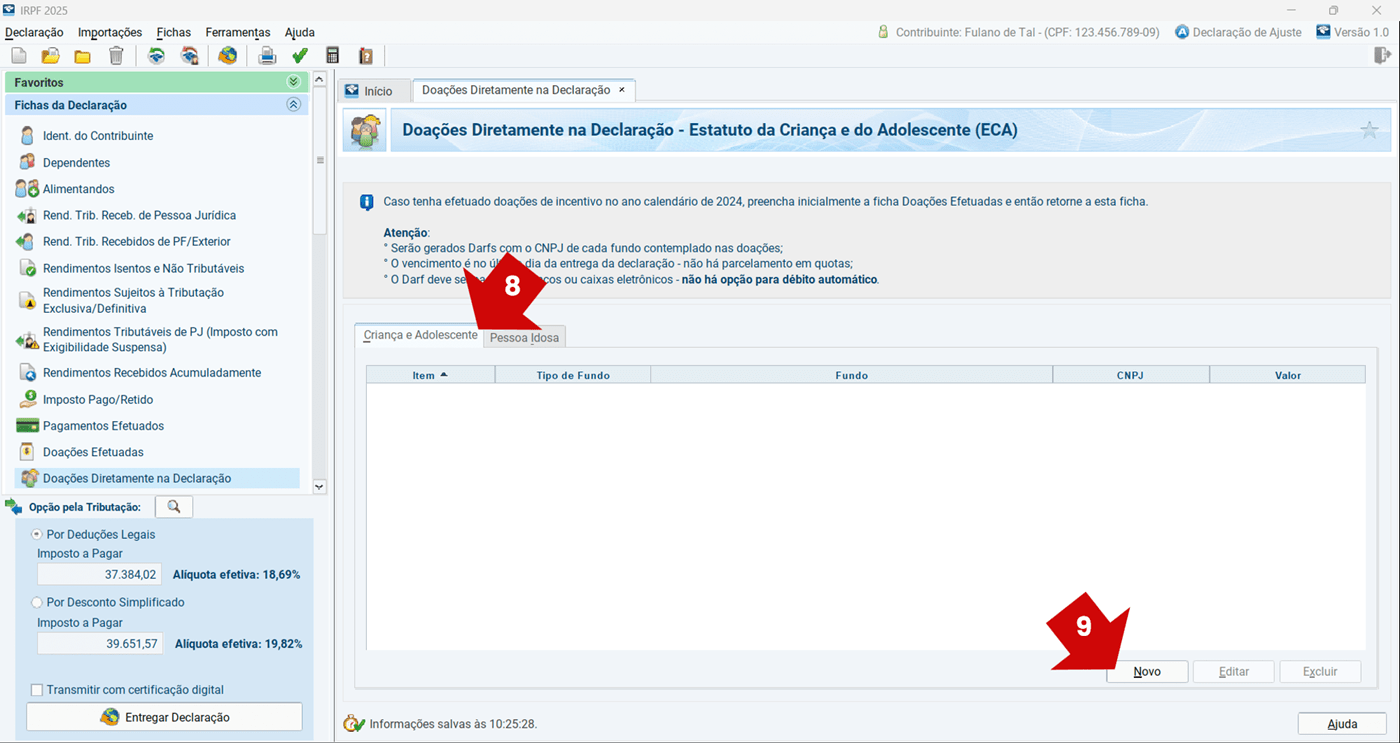Click the globe icon in toolbar
The image size is (1400, 743).
pyautogui.click(x=227, y=56)
